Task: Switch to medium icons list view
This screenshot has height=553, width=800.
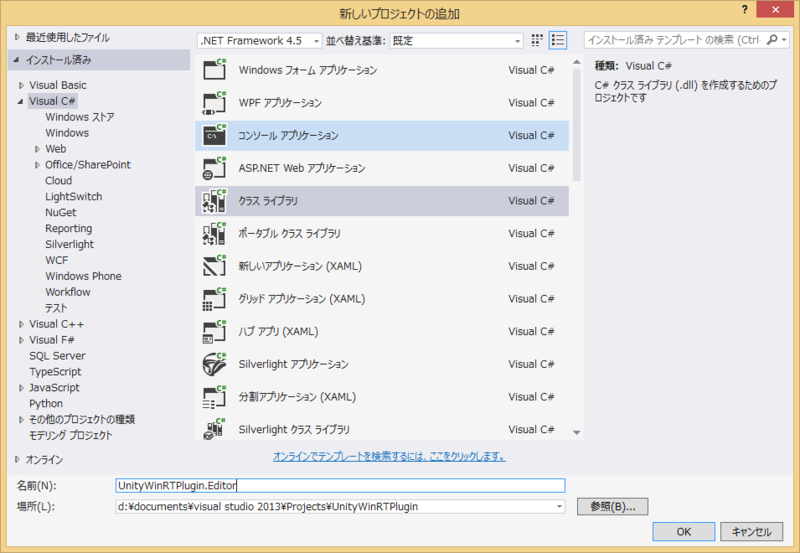Action: pyautogui.click(x=558, y=40)
